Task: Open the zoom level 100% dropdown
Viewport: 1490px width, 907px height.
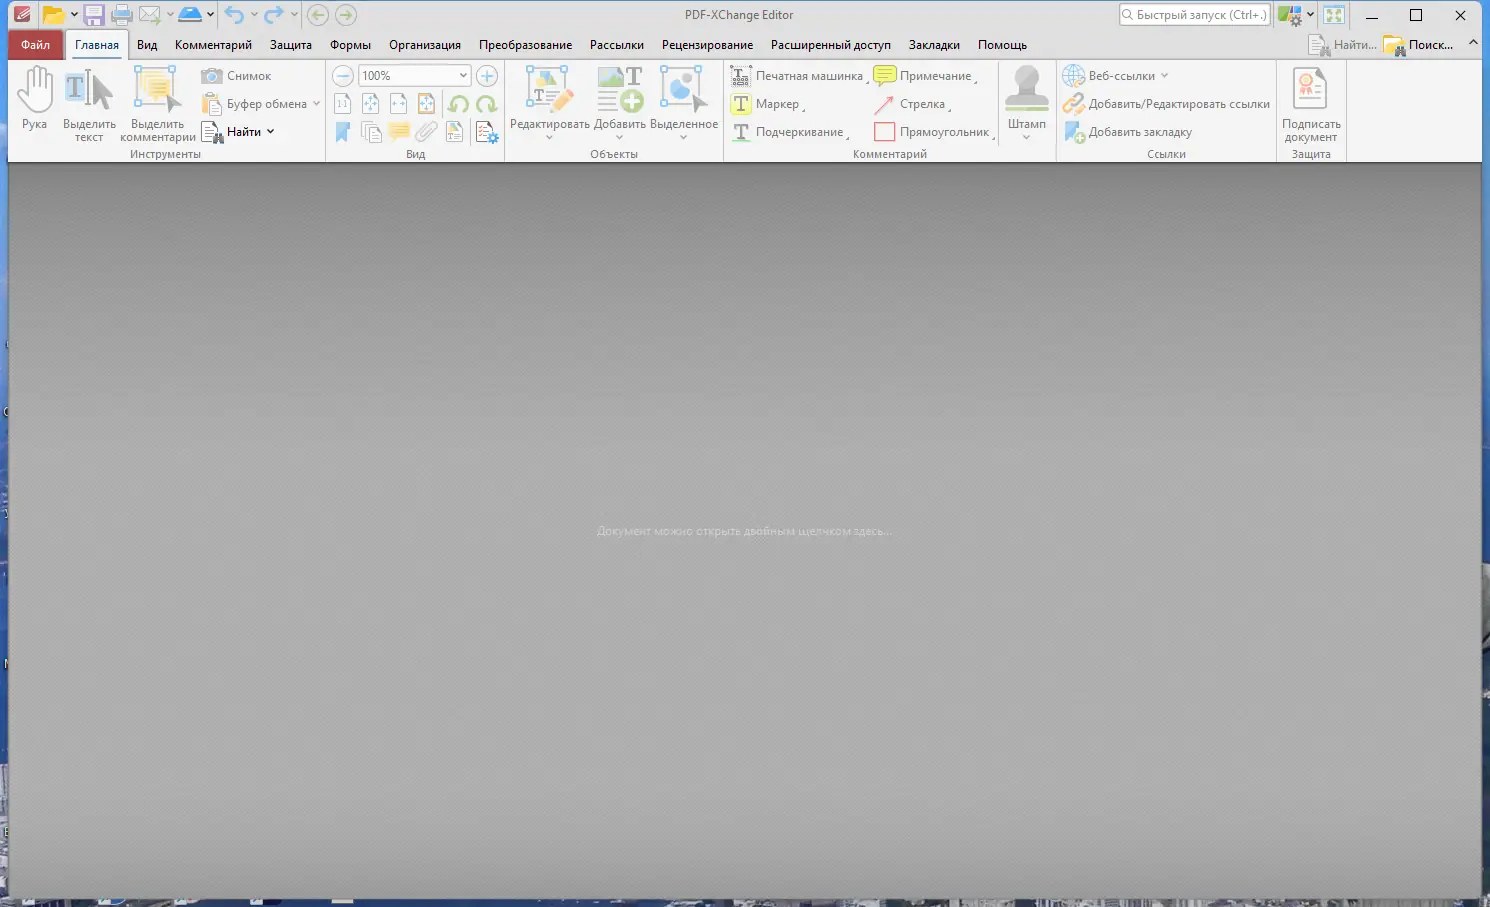Action: coord(463,76)
